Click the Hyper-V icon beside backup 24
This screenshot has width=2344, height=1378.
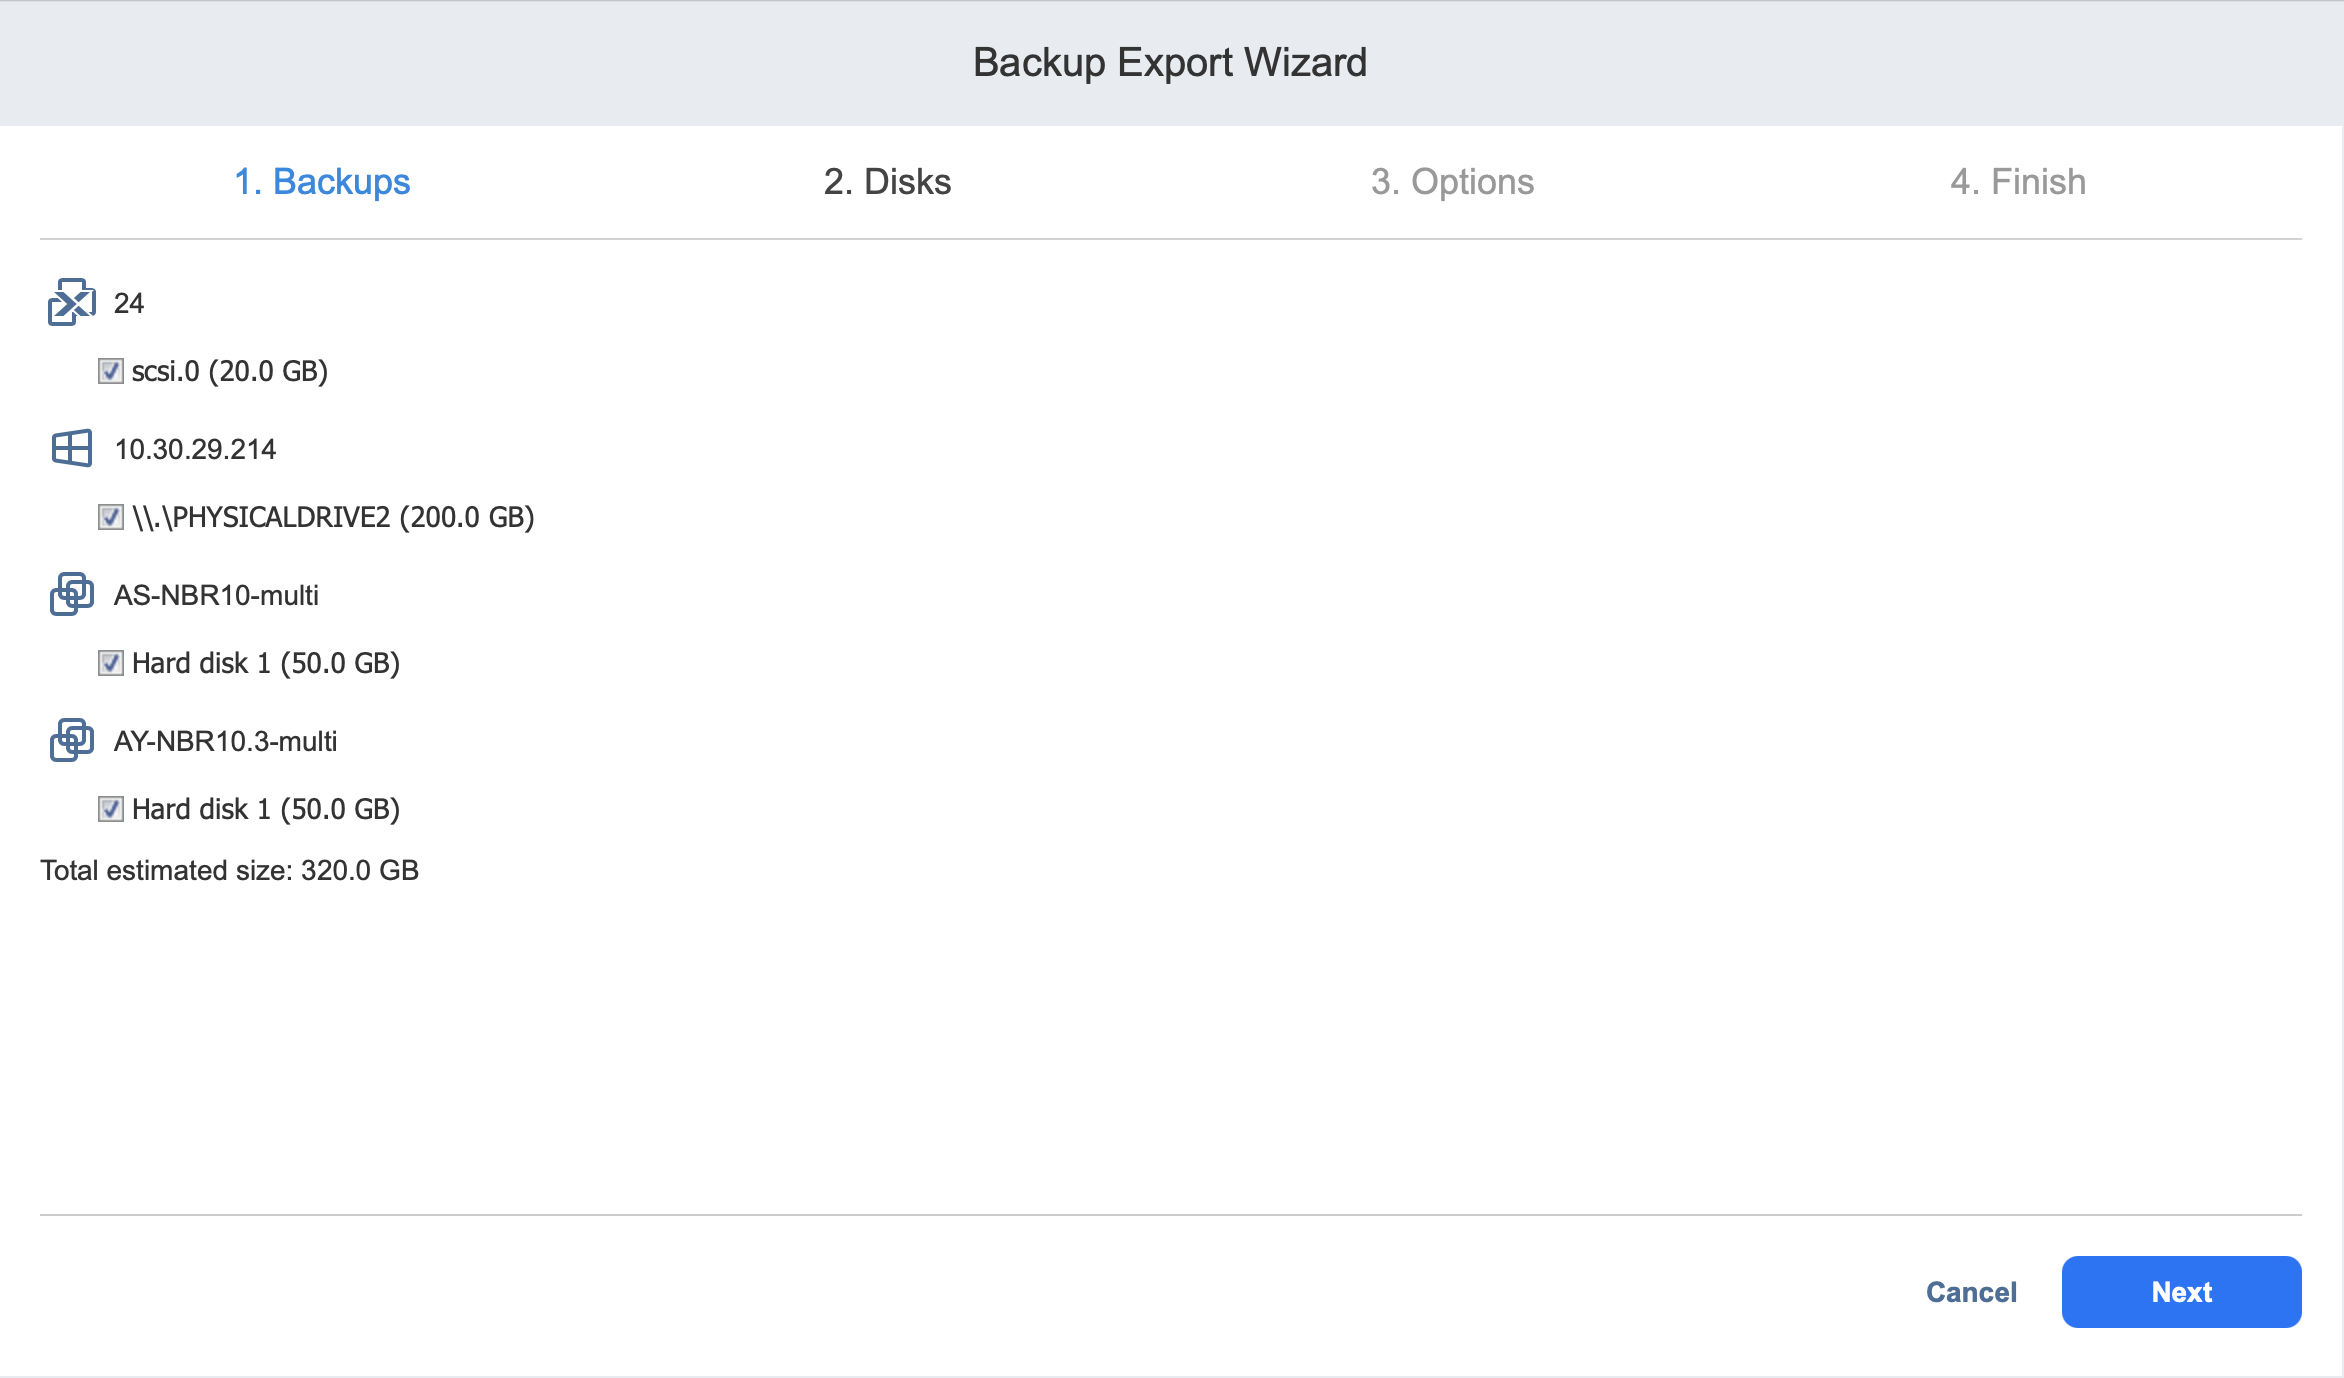(x=71, y=302)
